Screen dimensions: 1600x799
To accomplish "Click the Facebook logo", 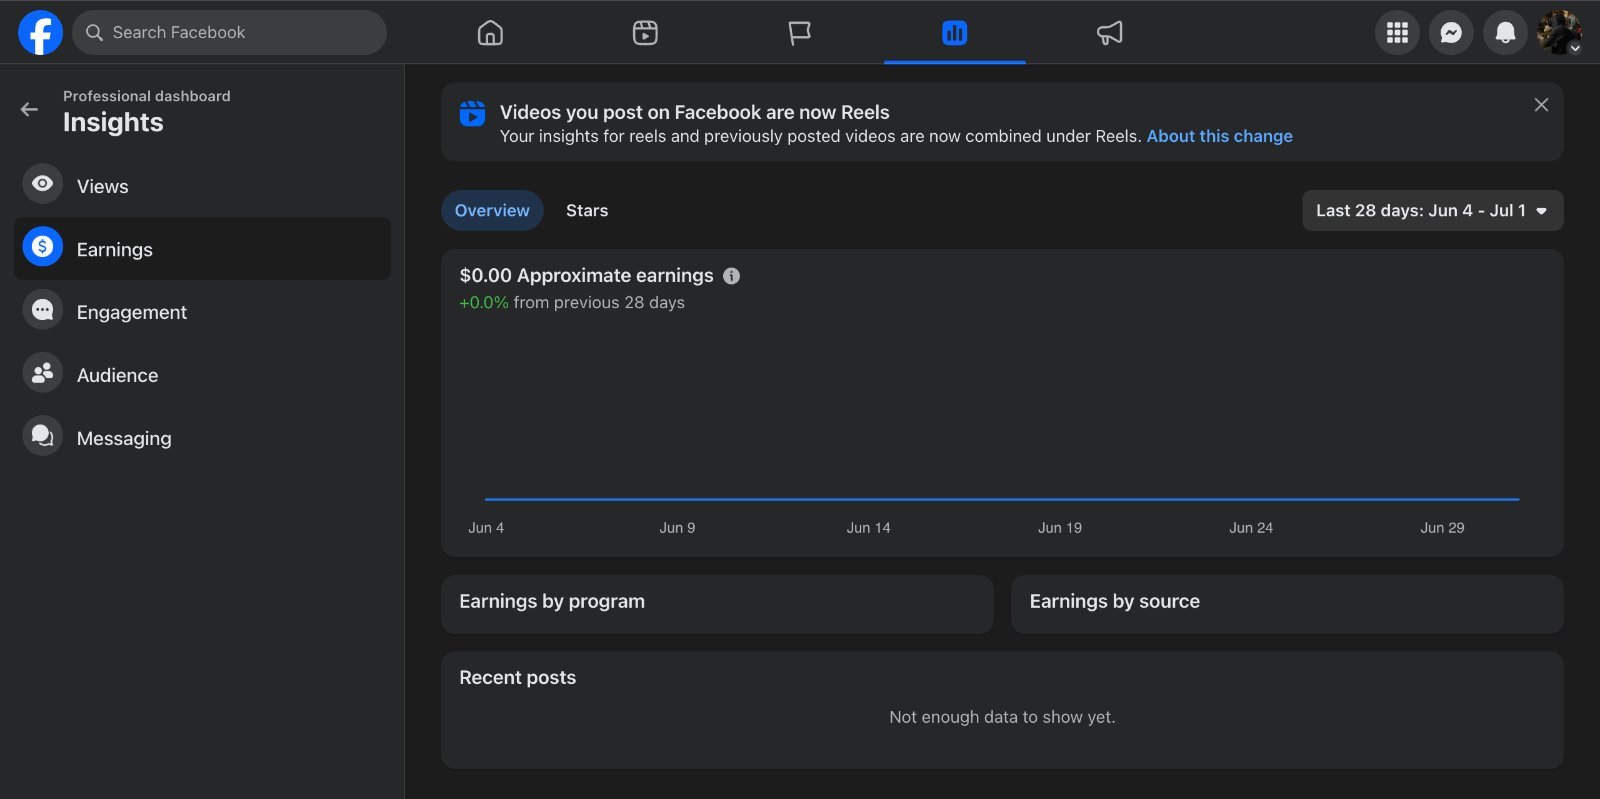I will pos(40,33).
